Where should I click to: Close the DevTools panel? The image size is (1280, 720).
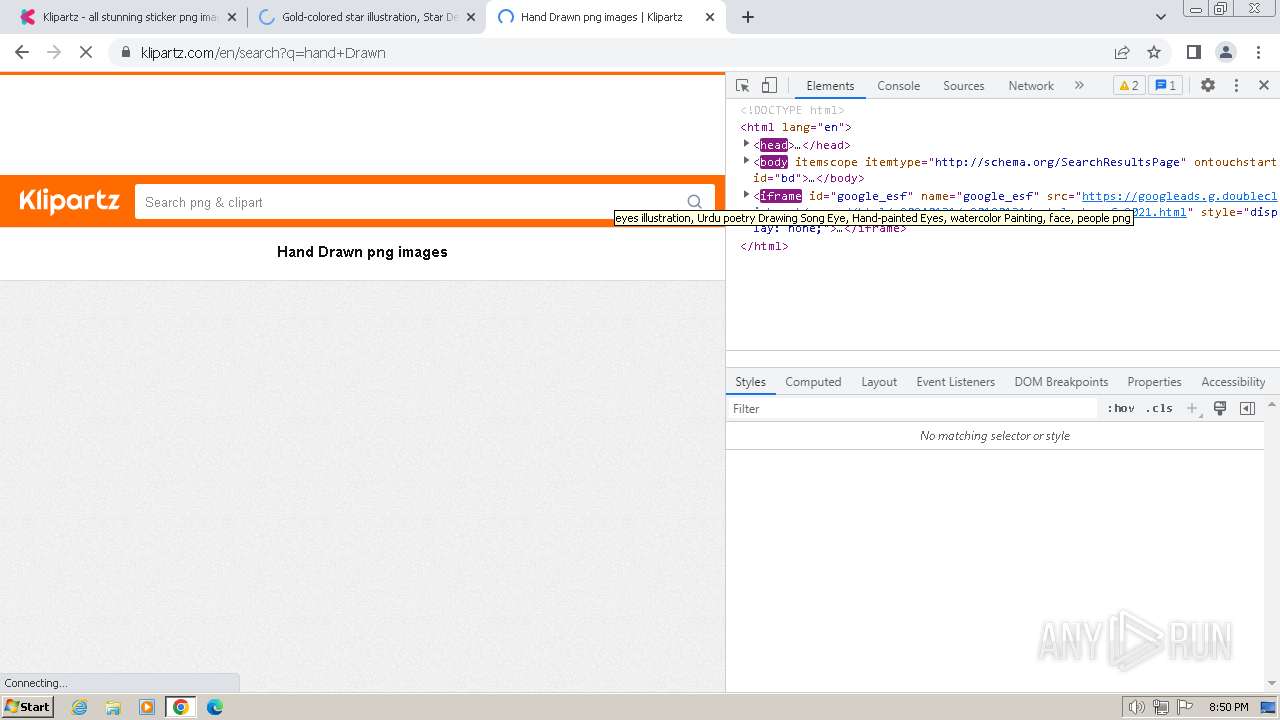click(x=1264, y=86)
